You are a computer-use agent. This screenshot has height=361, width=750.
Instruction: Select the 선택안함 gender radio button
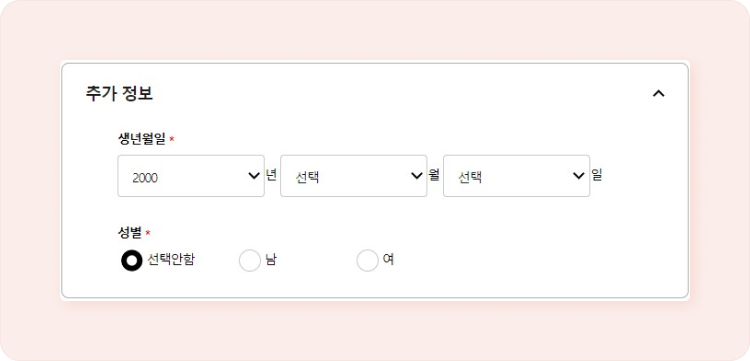(x=132, y=261)
